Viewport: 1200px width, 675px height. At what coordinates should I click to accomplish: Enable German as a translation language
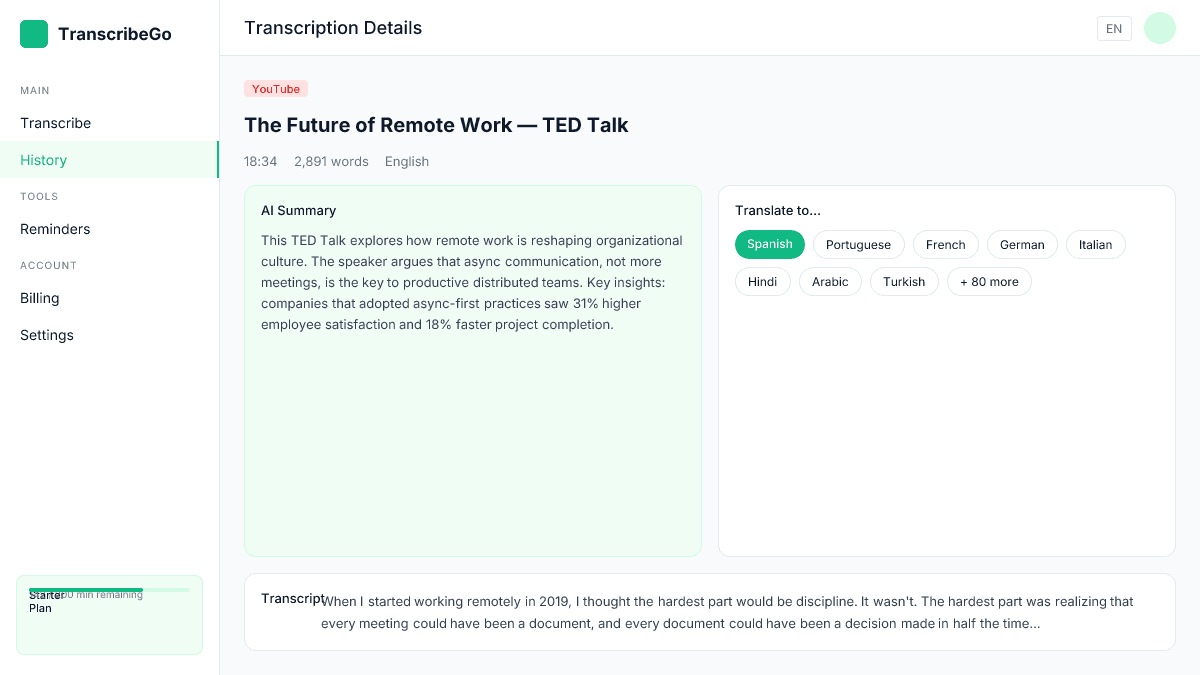(x=1022, y=244)
